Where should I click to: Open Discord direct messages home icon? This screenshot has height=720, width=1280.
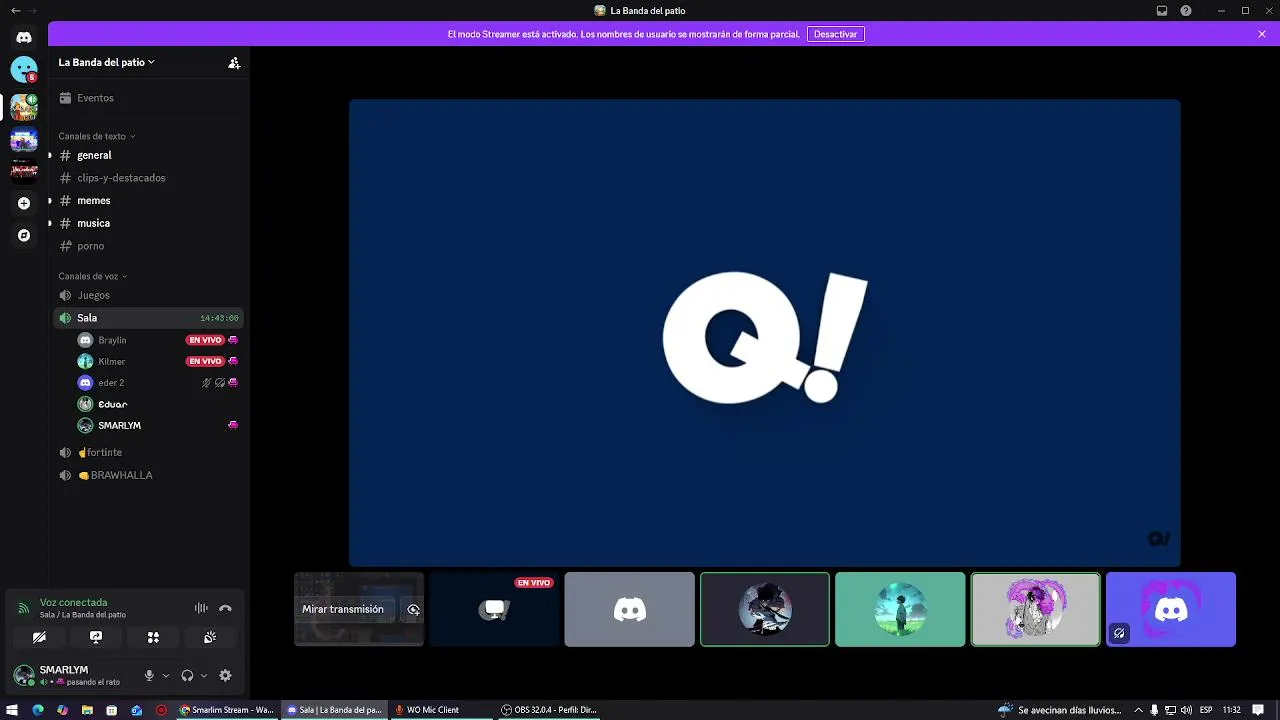24,37
